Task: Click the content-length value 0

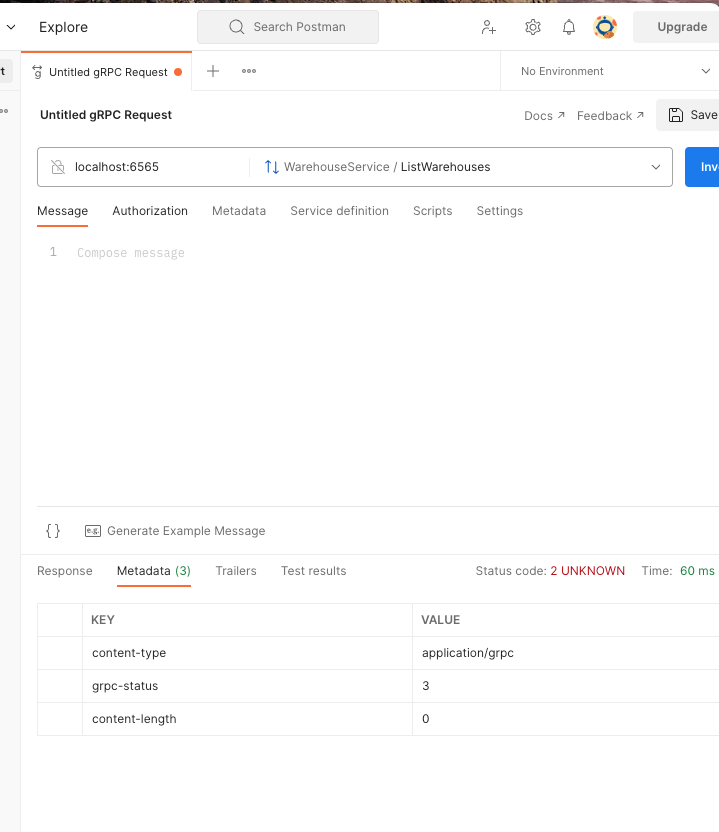Action: [566, 719]
